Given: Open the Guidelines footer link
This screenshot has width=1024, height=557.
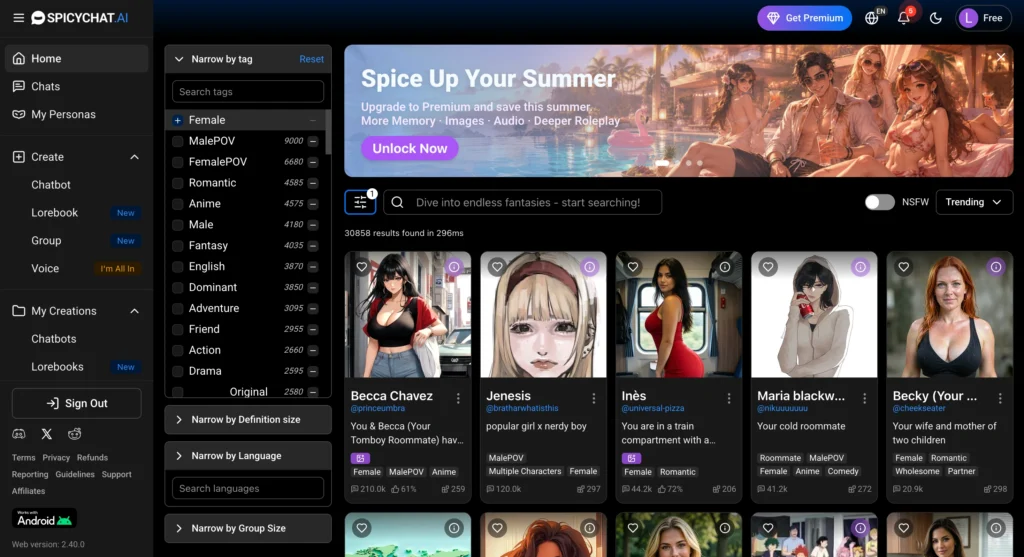Looking at the screenshot, I should coord(75,475).
